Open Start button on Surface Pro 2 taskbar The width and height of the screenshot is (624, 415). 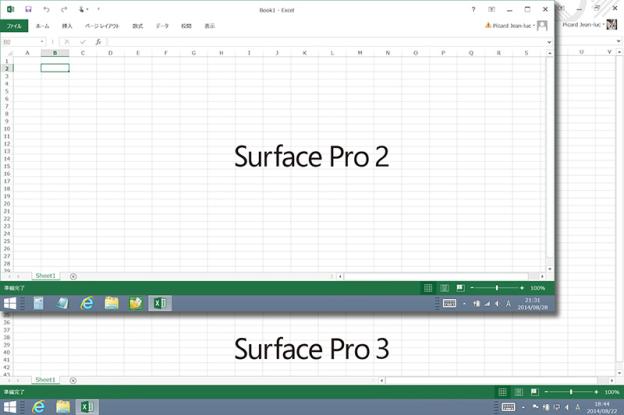point(10,304)
